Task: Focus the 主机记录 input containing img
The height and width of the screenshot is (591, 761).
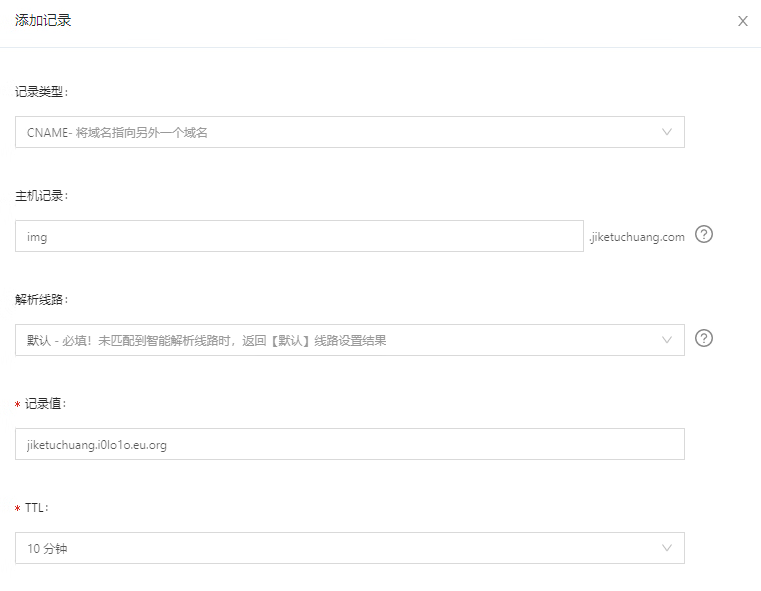Action: 299,236
